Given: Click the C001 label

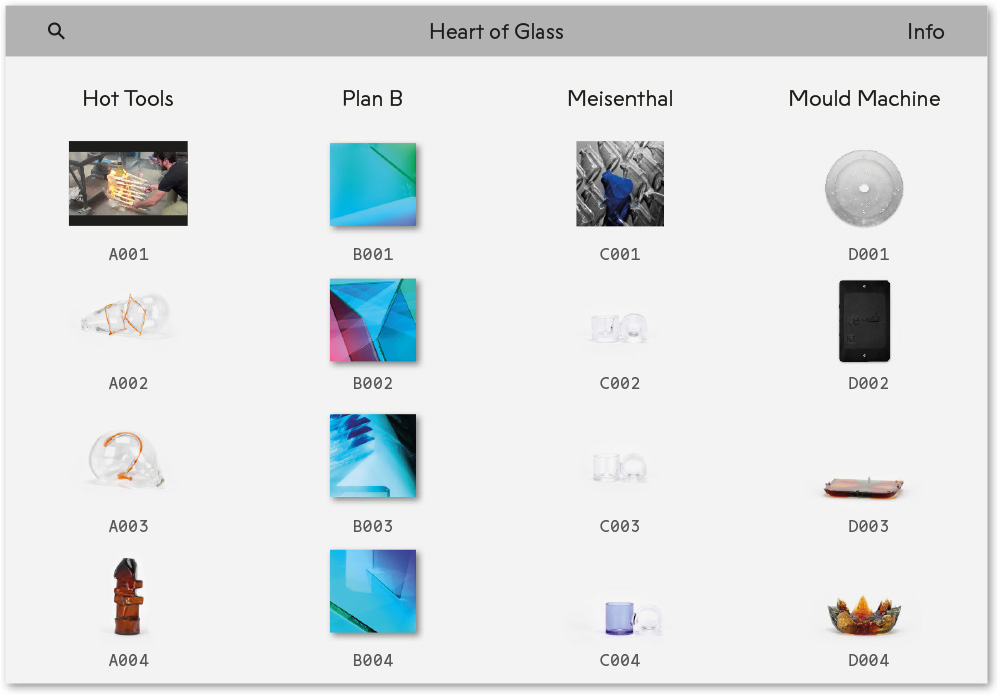Looking at the screenshot, I should coord(620,255).
